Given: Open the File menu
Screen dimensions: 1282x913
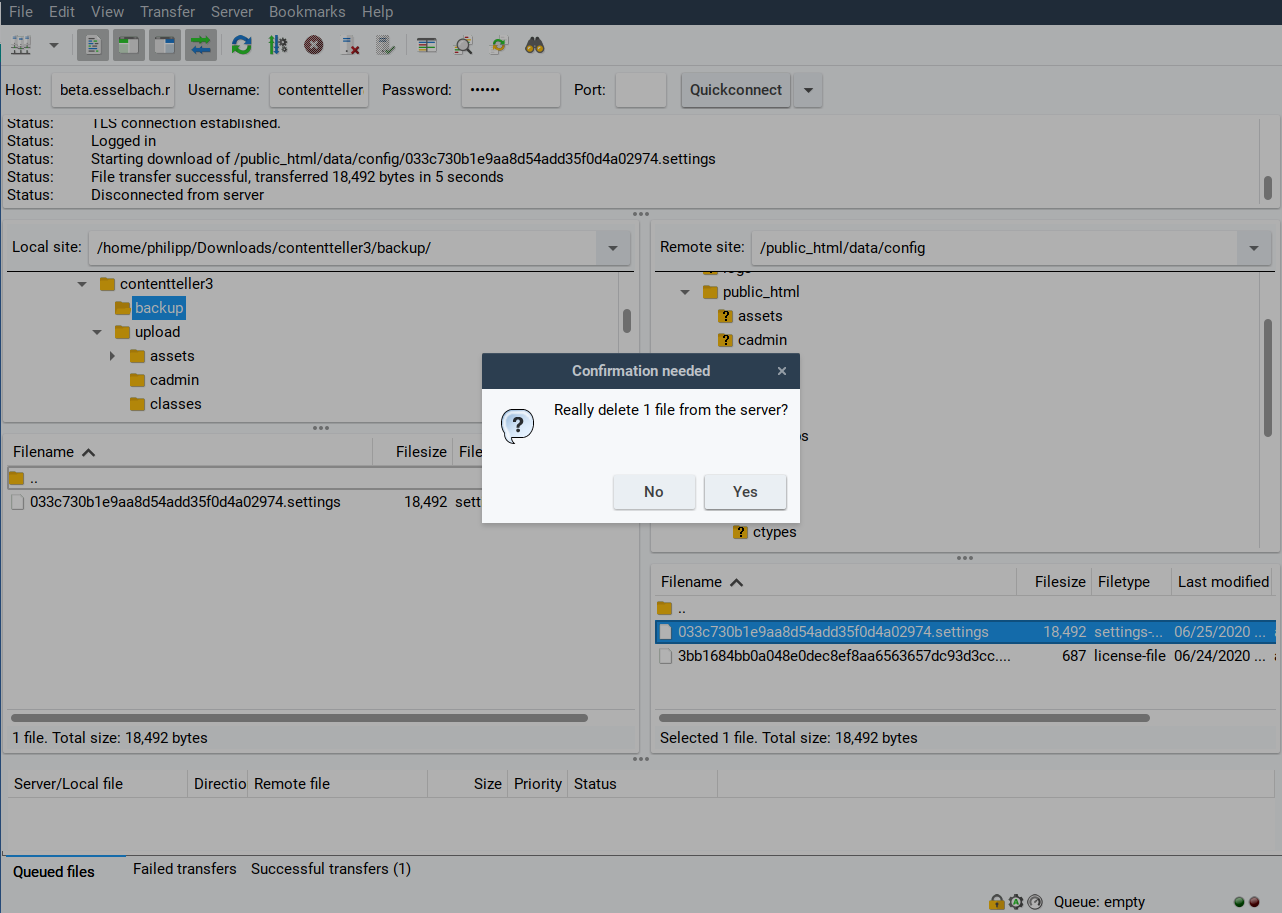Looking at the screenshot, I should pos(21,12).
